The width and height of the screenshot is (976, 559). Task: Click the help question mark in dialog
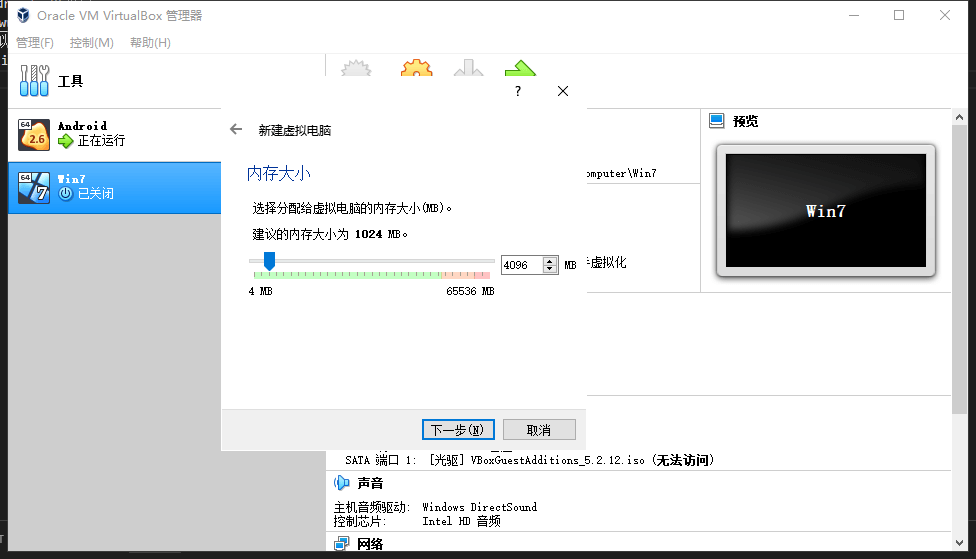click(517, 91)
